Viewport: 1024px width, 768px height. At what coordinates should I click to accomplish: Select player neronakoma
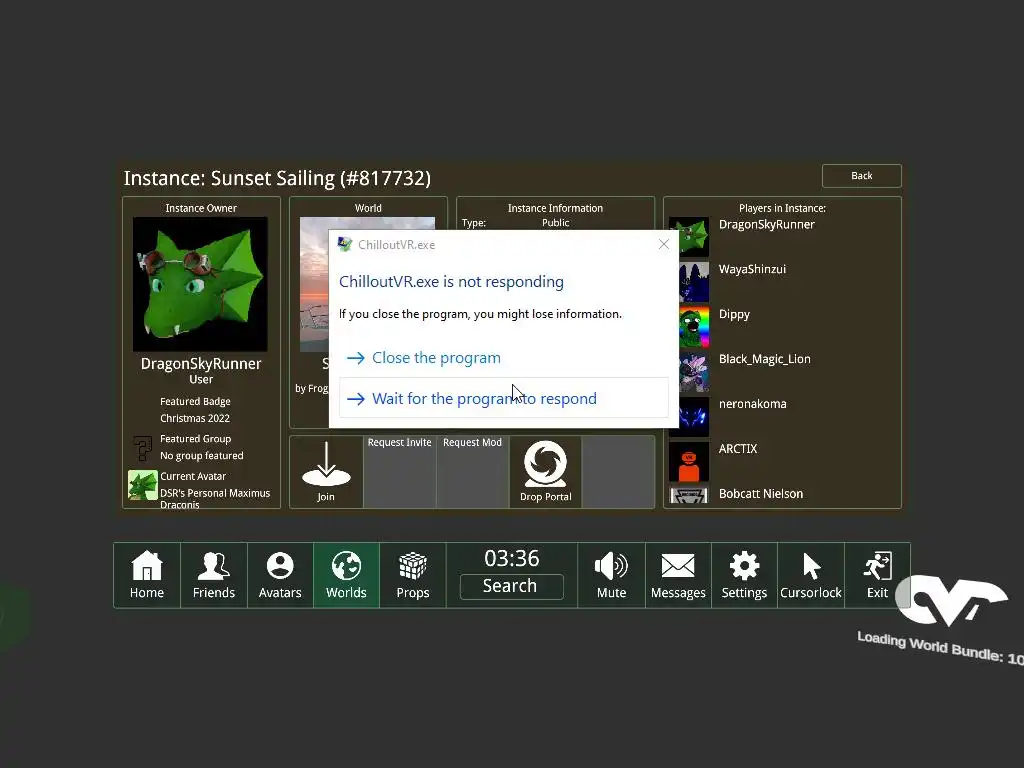pyautogui.click(x=752, y=404)
